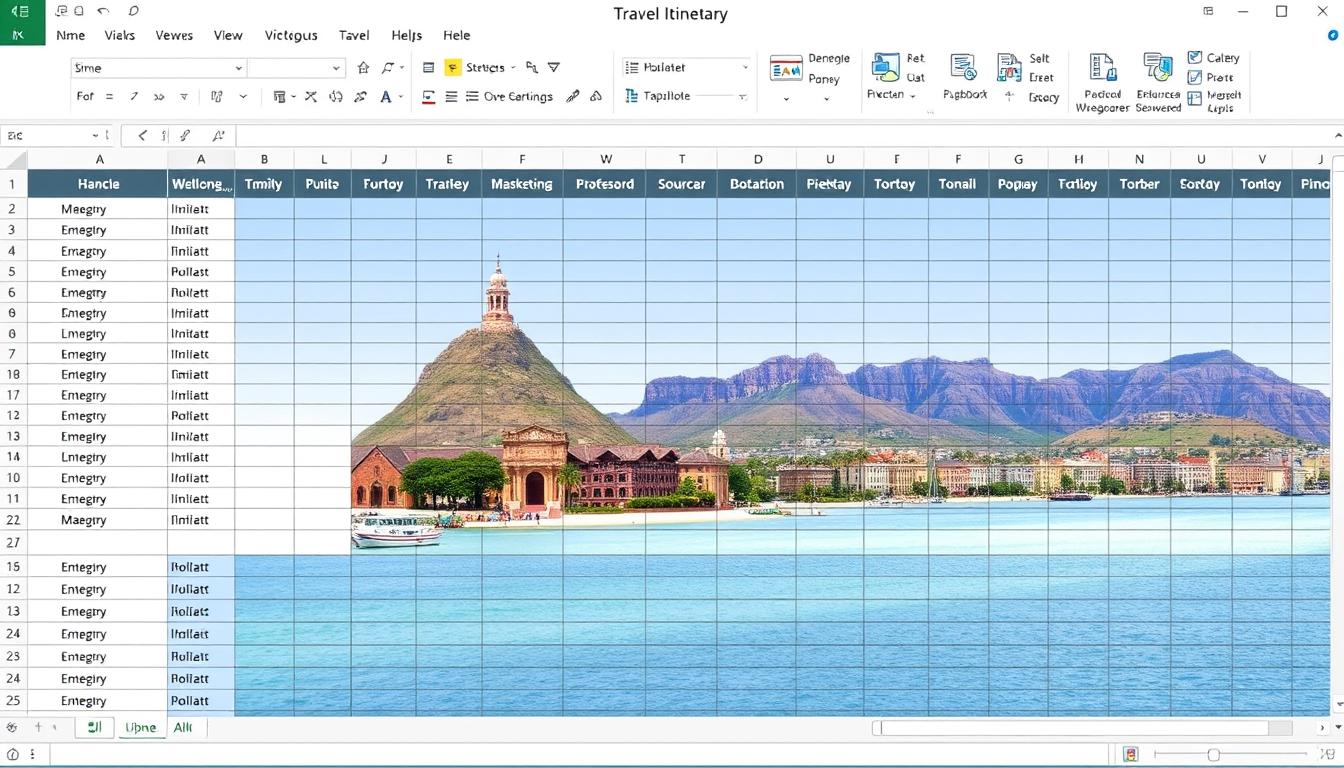Click the Profesord header cell
Screen dimensions: 1344x768
point(605,184)
